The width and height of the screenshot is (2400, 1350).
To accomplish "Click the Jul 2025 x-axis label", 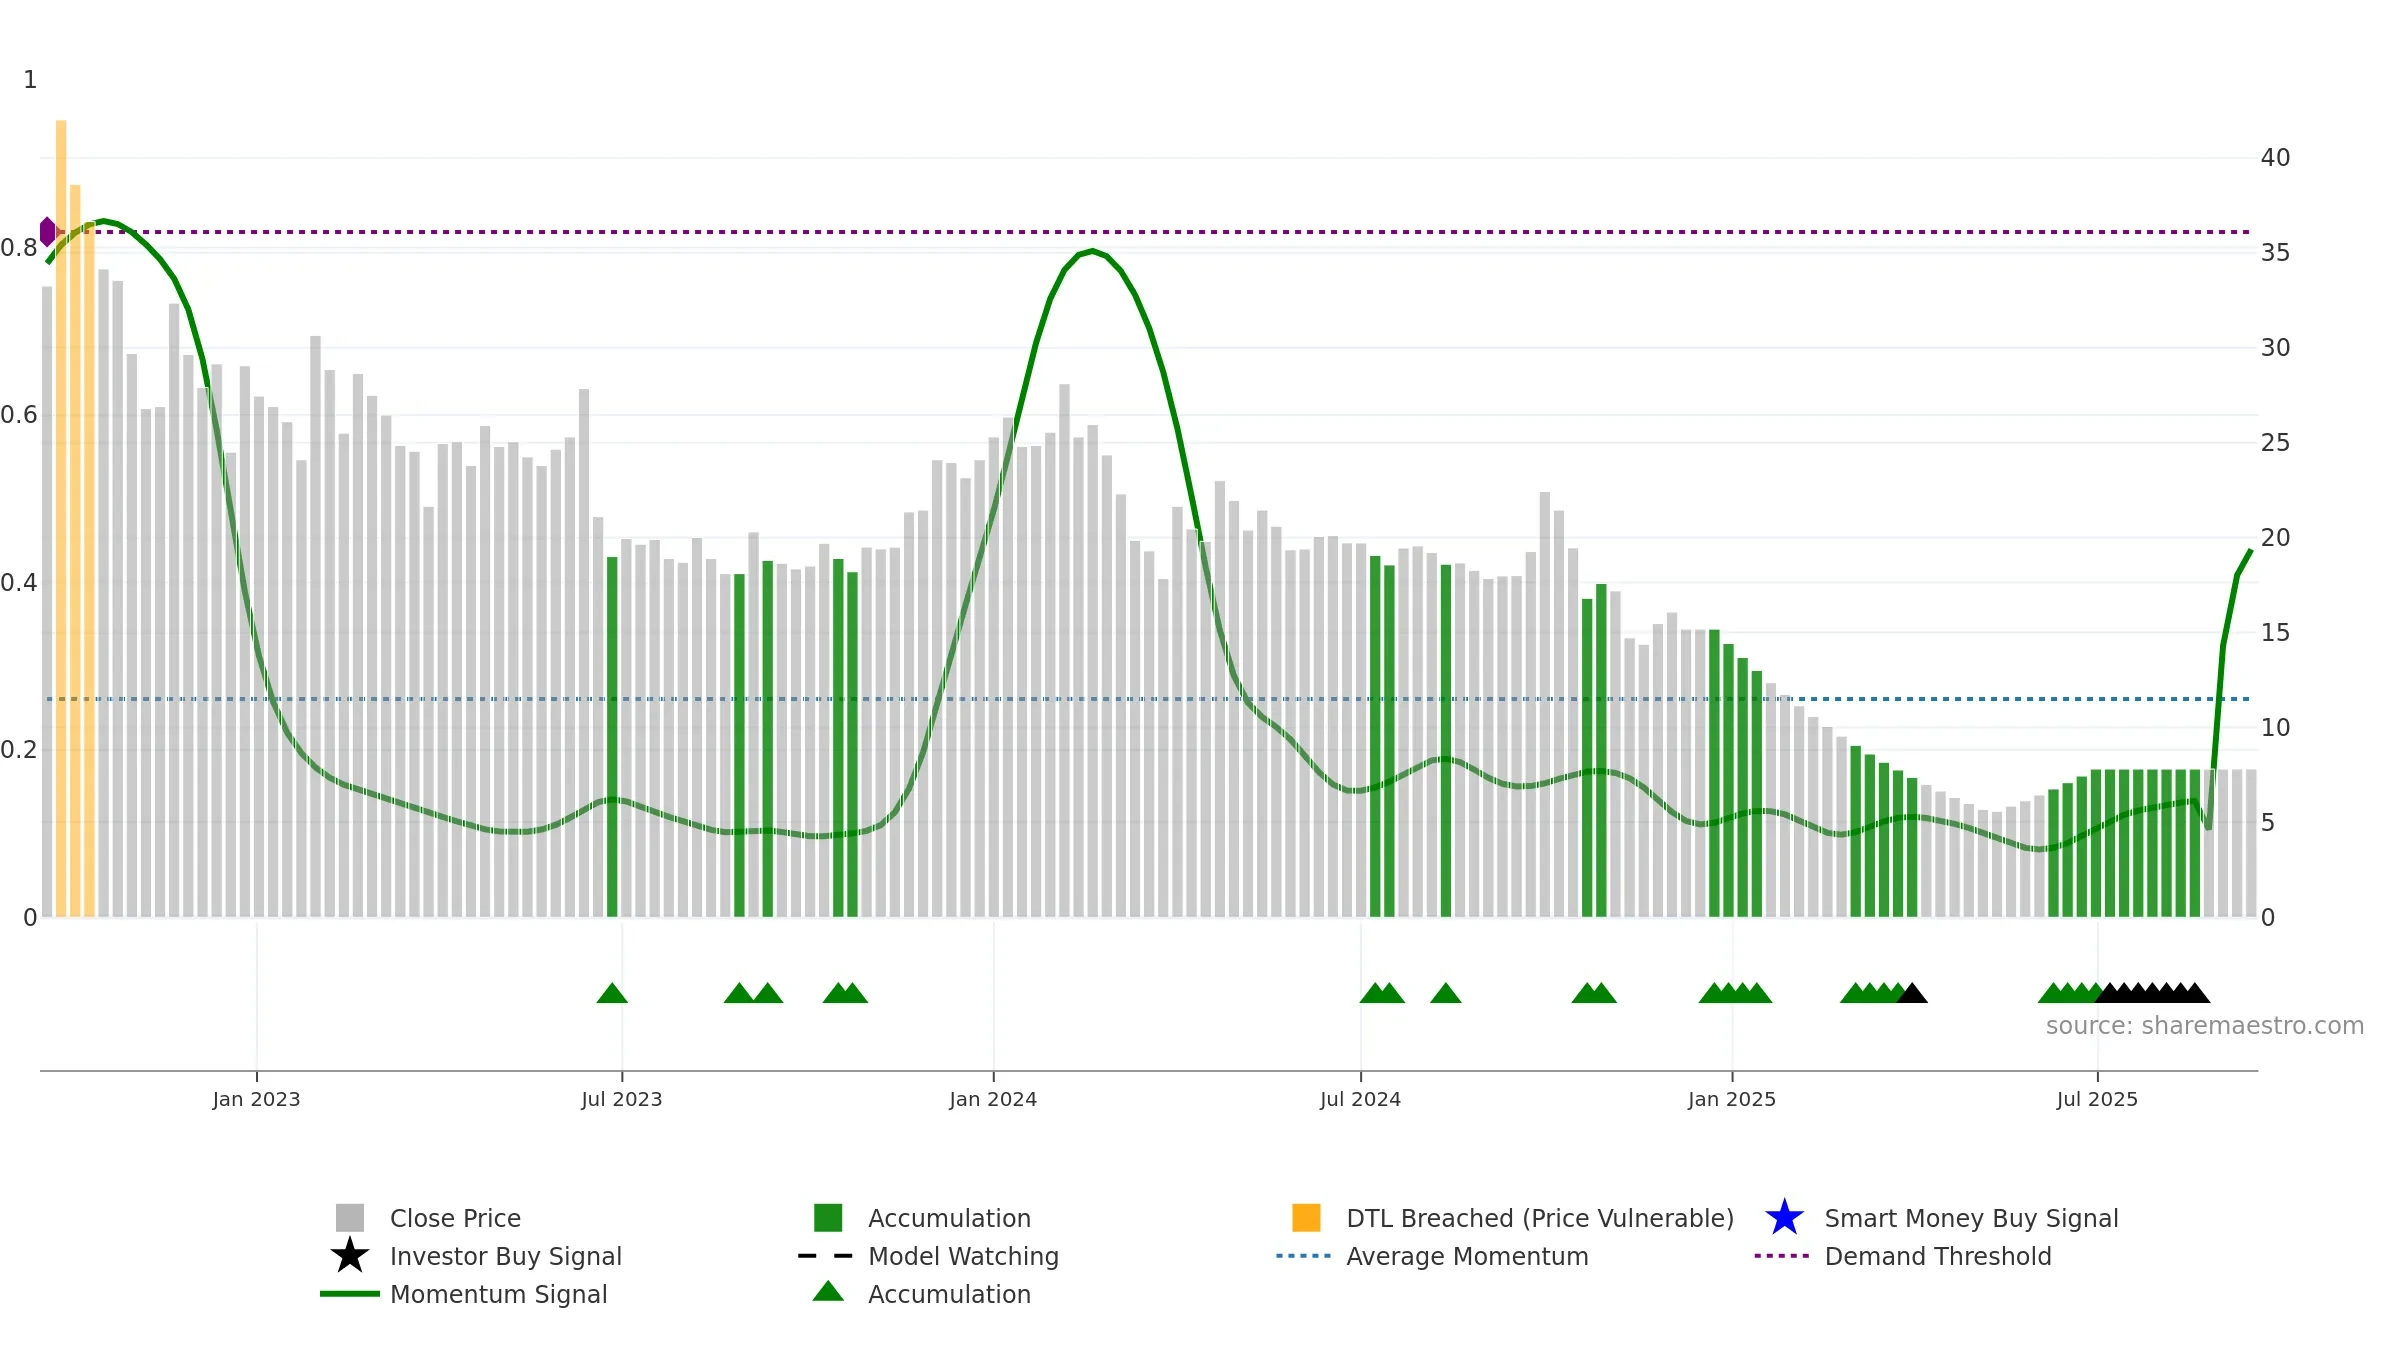I will coord(2097,1099).
